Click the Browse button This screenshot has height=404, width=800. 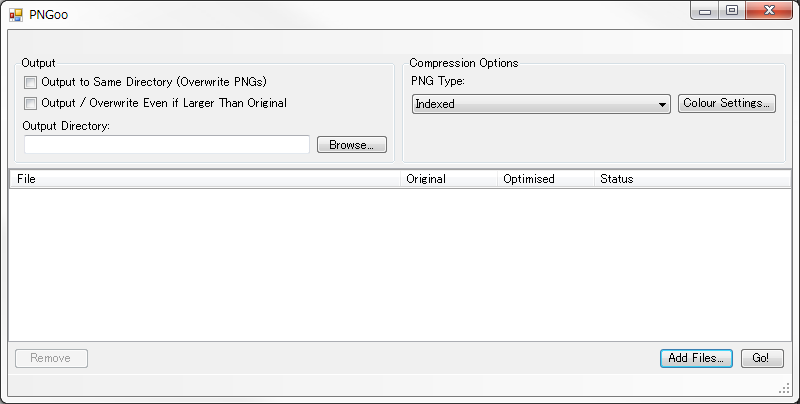click(351, 145)
